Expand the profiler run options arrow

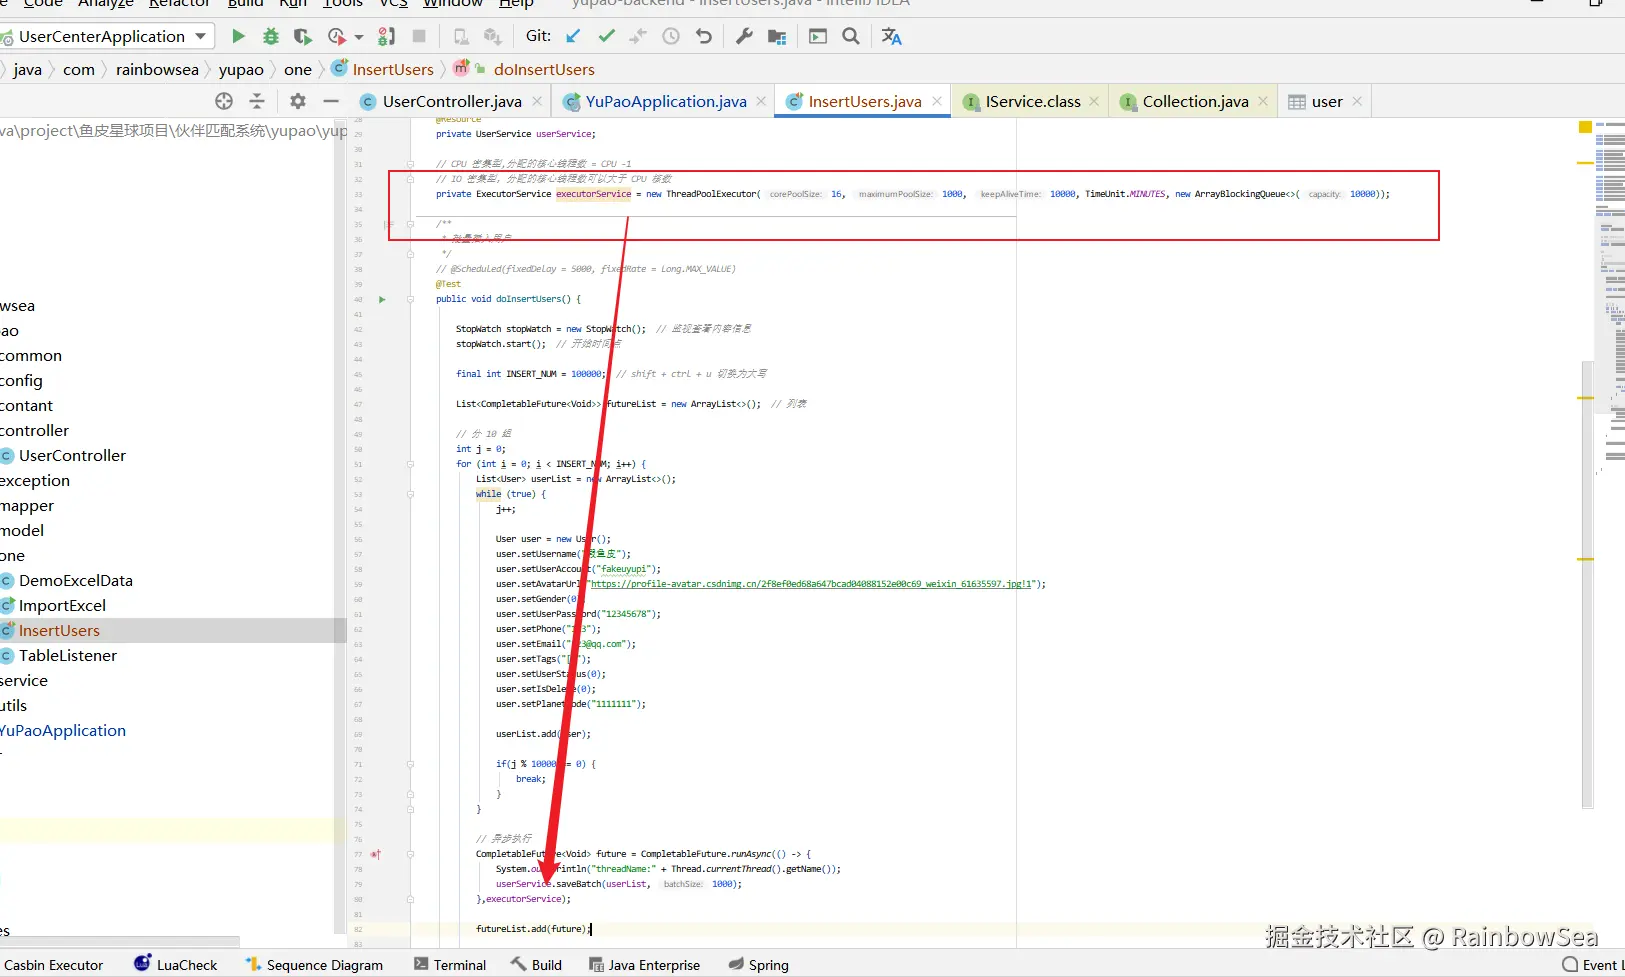click(358, 37)
